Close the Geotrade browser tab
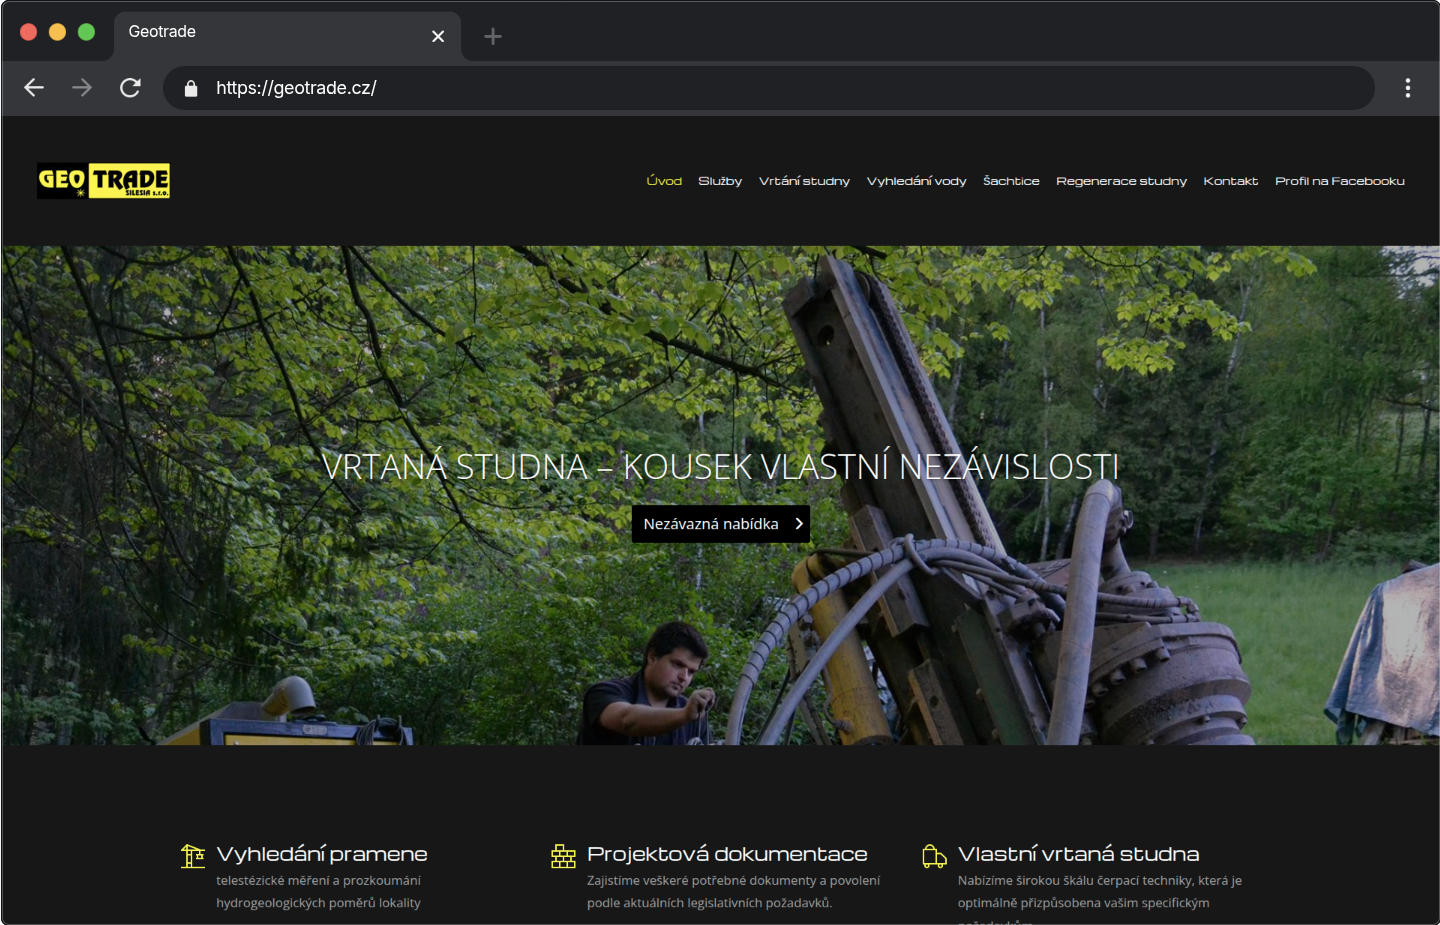Image resolution: width=1440 pixels, height=925 pixels. pos(437,37)
